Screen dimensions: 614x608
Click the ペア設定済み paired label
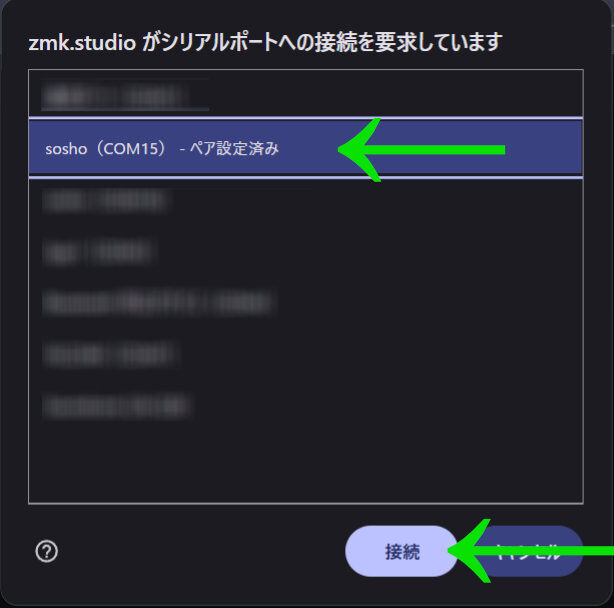click(x=234, y=148)
